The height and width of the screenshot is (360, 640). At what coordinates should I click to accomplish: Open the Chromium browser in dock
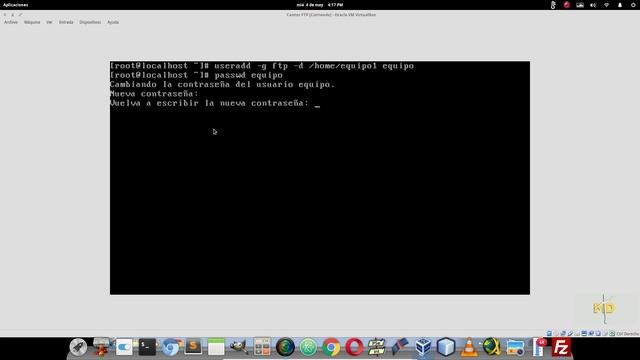tap(170, 347)
